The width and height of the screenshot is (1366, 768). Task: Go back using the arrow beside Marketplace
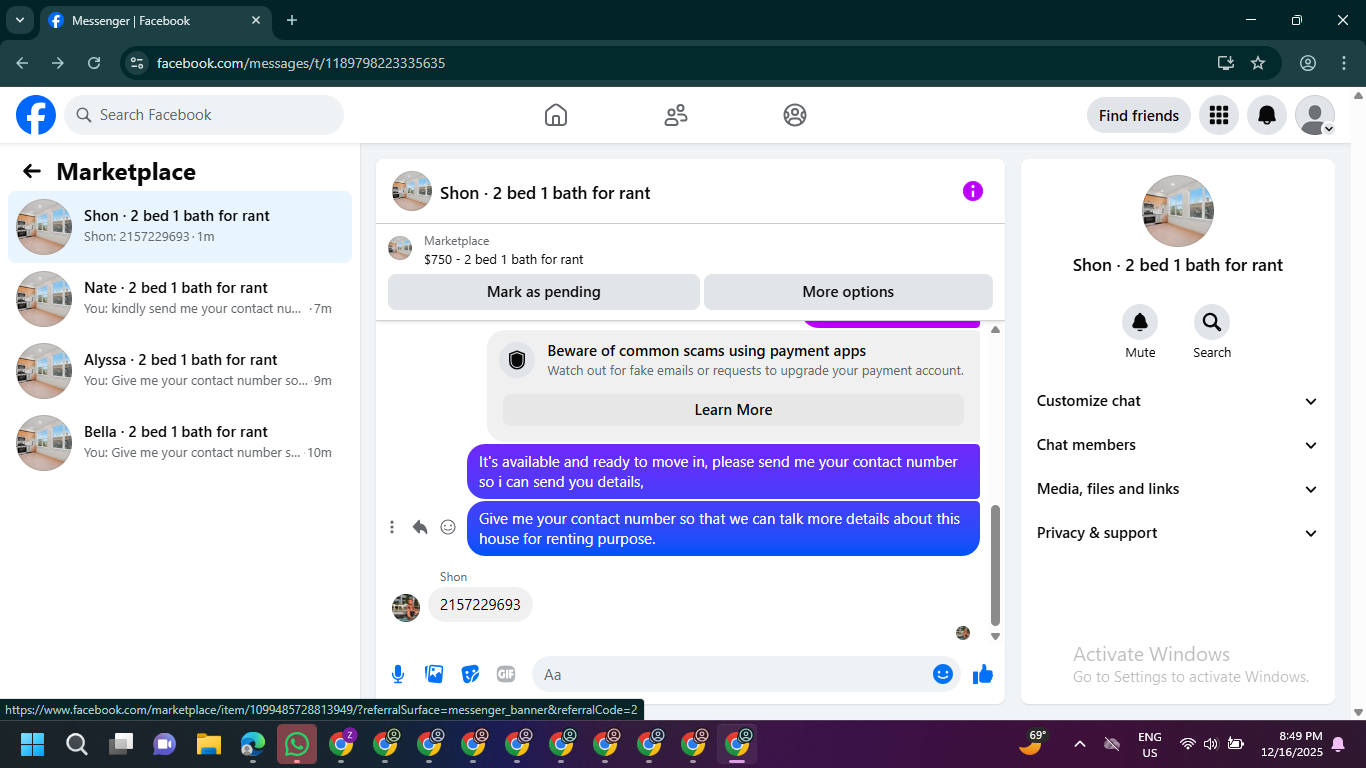coord(32,172)
